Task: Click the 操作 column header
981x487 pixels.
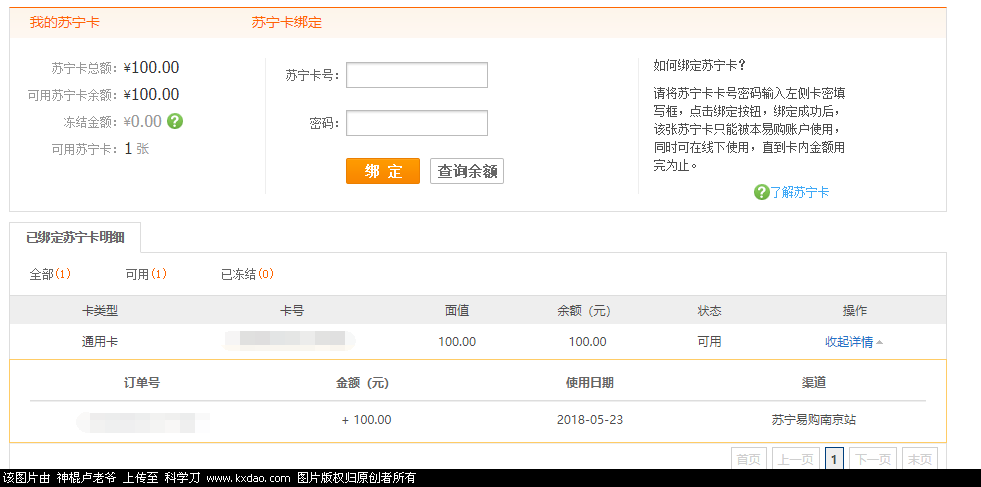Action: [x=855, y=310]
